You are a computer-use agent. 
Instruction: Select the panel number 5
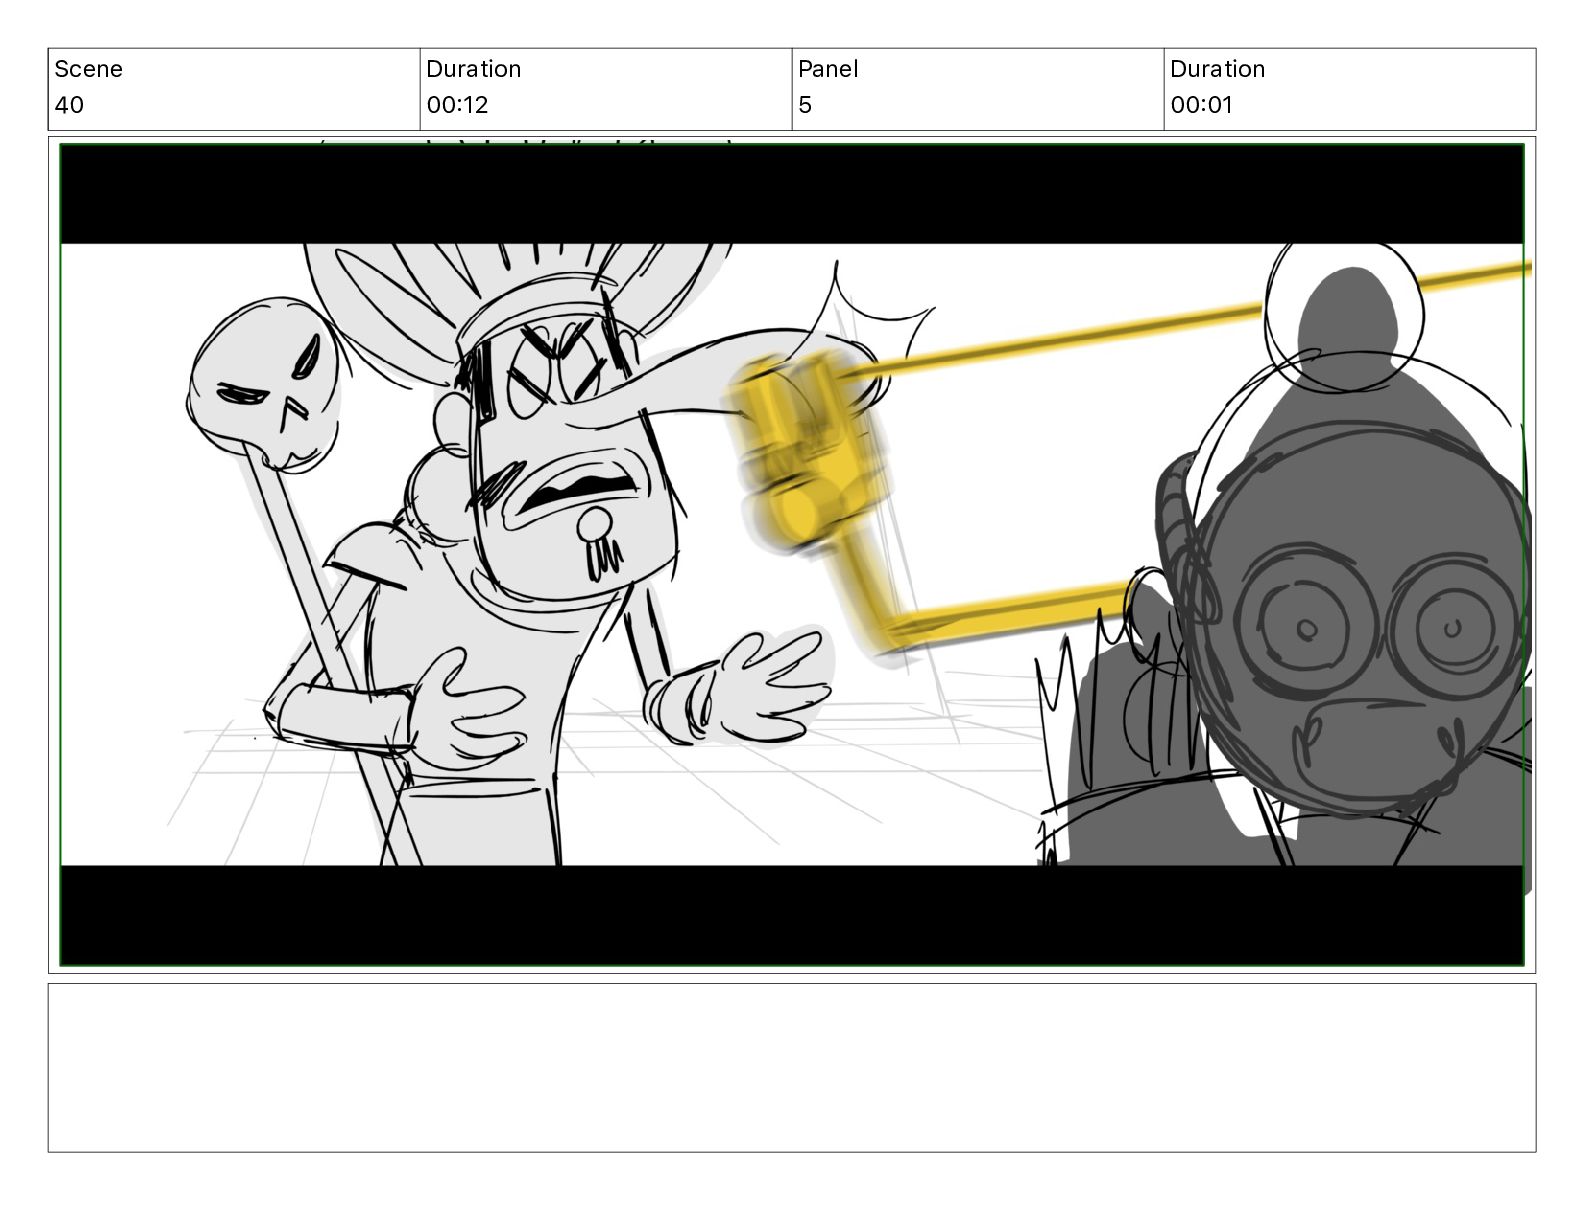tap(805, 105)
